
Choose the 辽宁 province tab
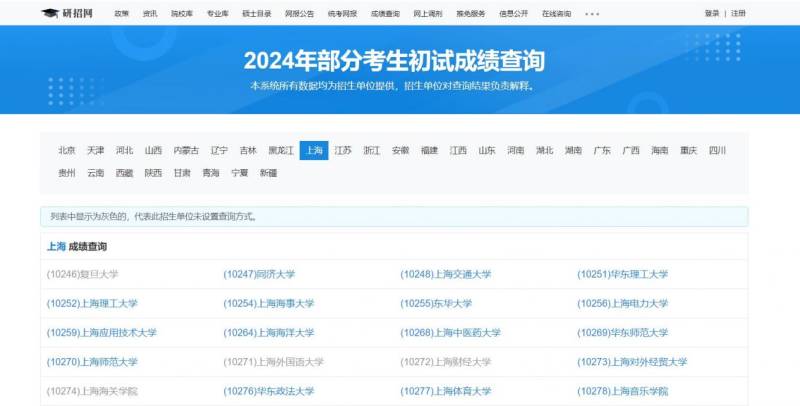tap(219, 150)
